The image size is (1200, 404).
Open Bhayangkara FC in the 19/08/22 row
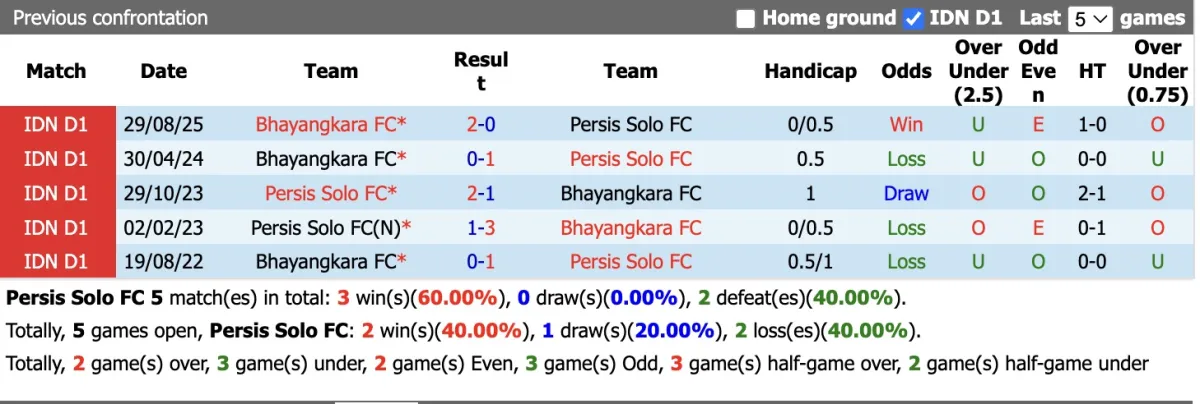[326, 262]
